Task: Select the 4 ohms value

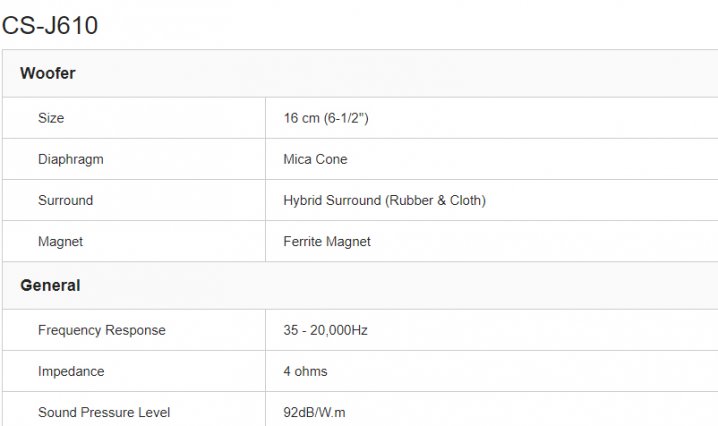Action: tap(305, 371)
